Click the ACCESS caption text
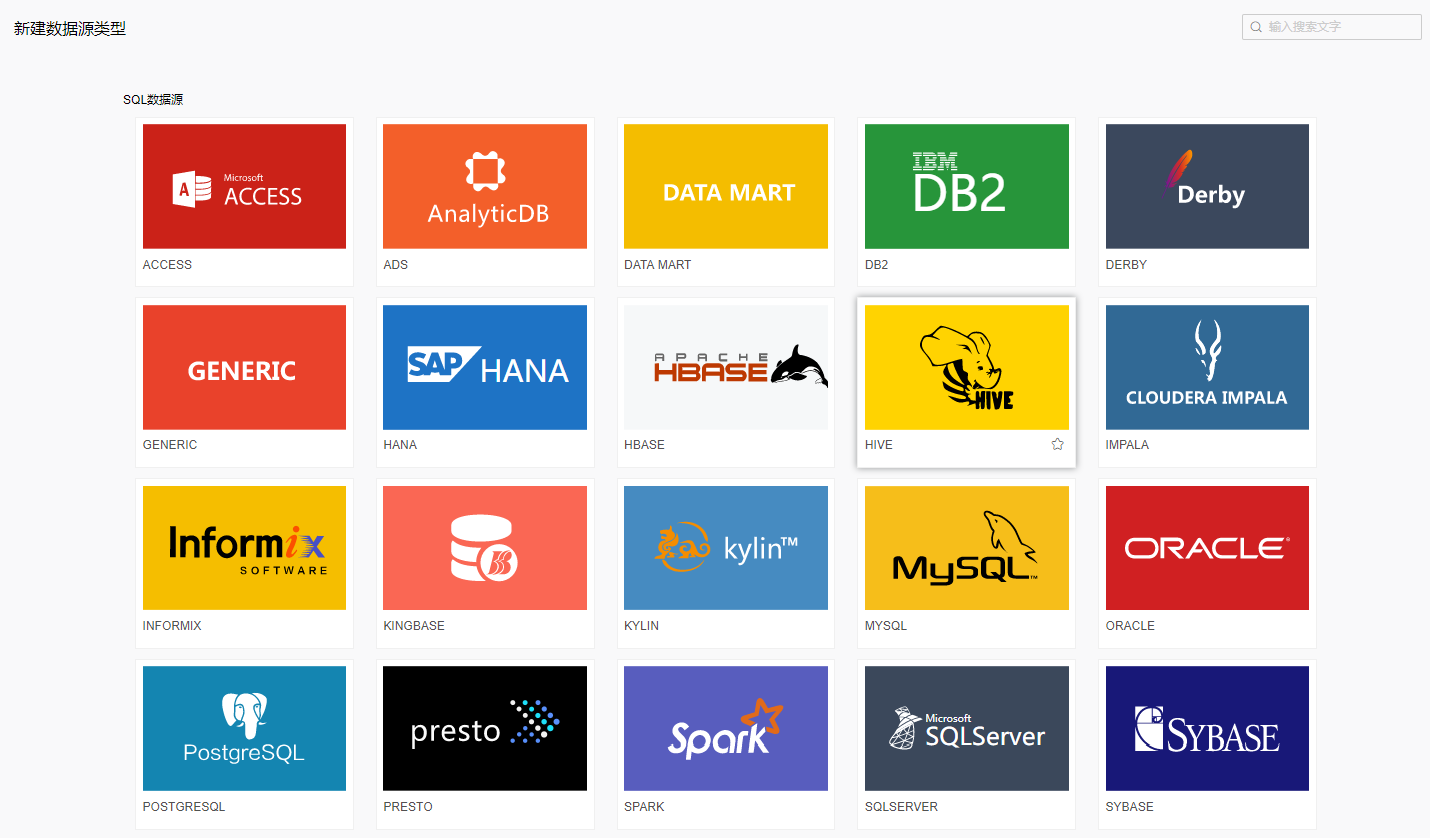The width and height of the screenshot is (1430, 838). pos(167,265)
